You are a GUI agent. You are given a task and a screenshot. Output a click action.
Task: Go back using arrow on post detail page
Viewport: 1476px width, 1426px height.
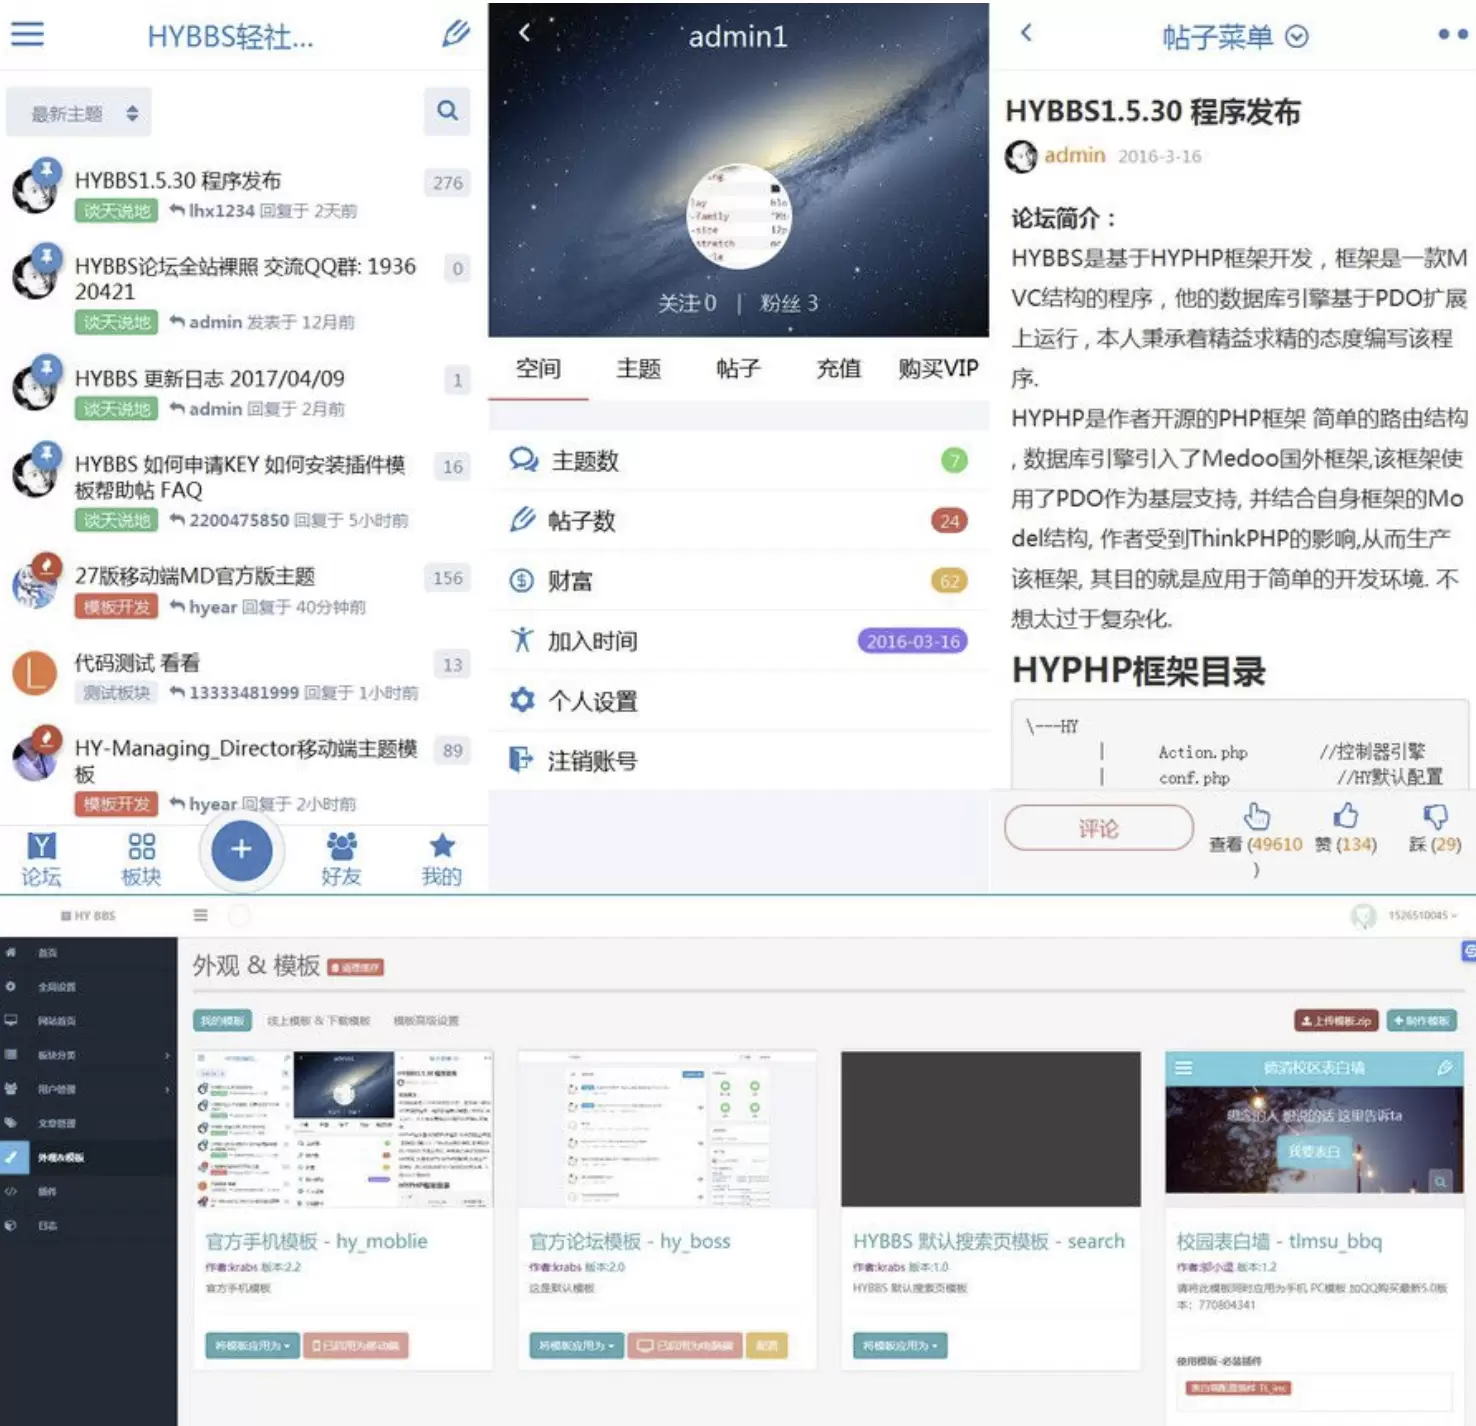pyautogui.click(x=1026, y=33)
